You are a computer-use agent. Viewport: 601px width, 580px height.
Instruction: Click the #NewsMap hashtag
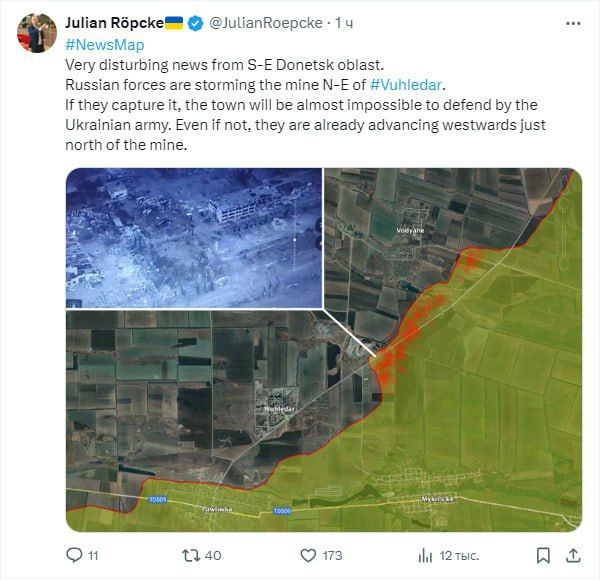[x=104, y=44]
